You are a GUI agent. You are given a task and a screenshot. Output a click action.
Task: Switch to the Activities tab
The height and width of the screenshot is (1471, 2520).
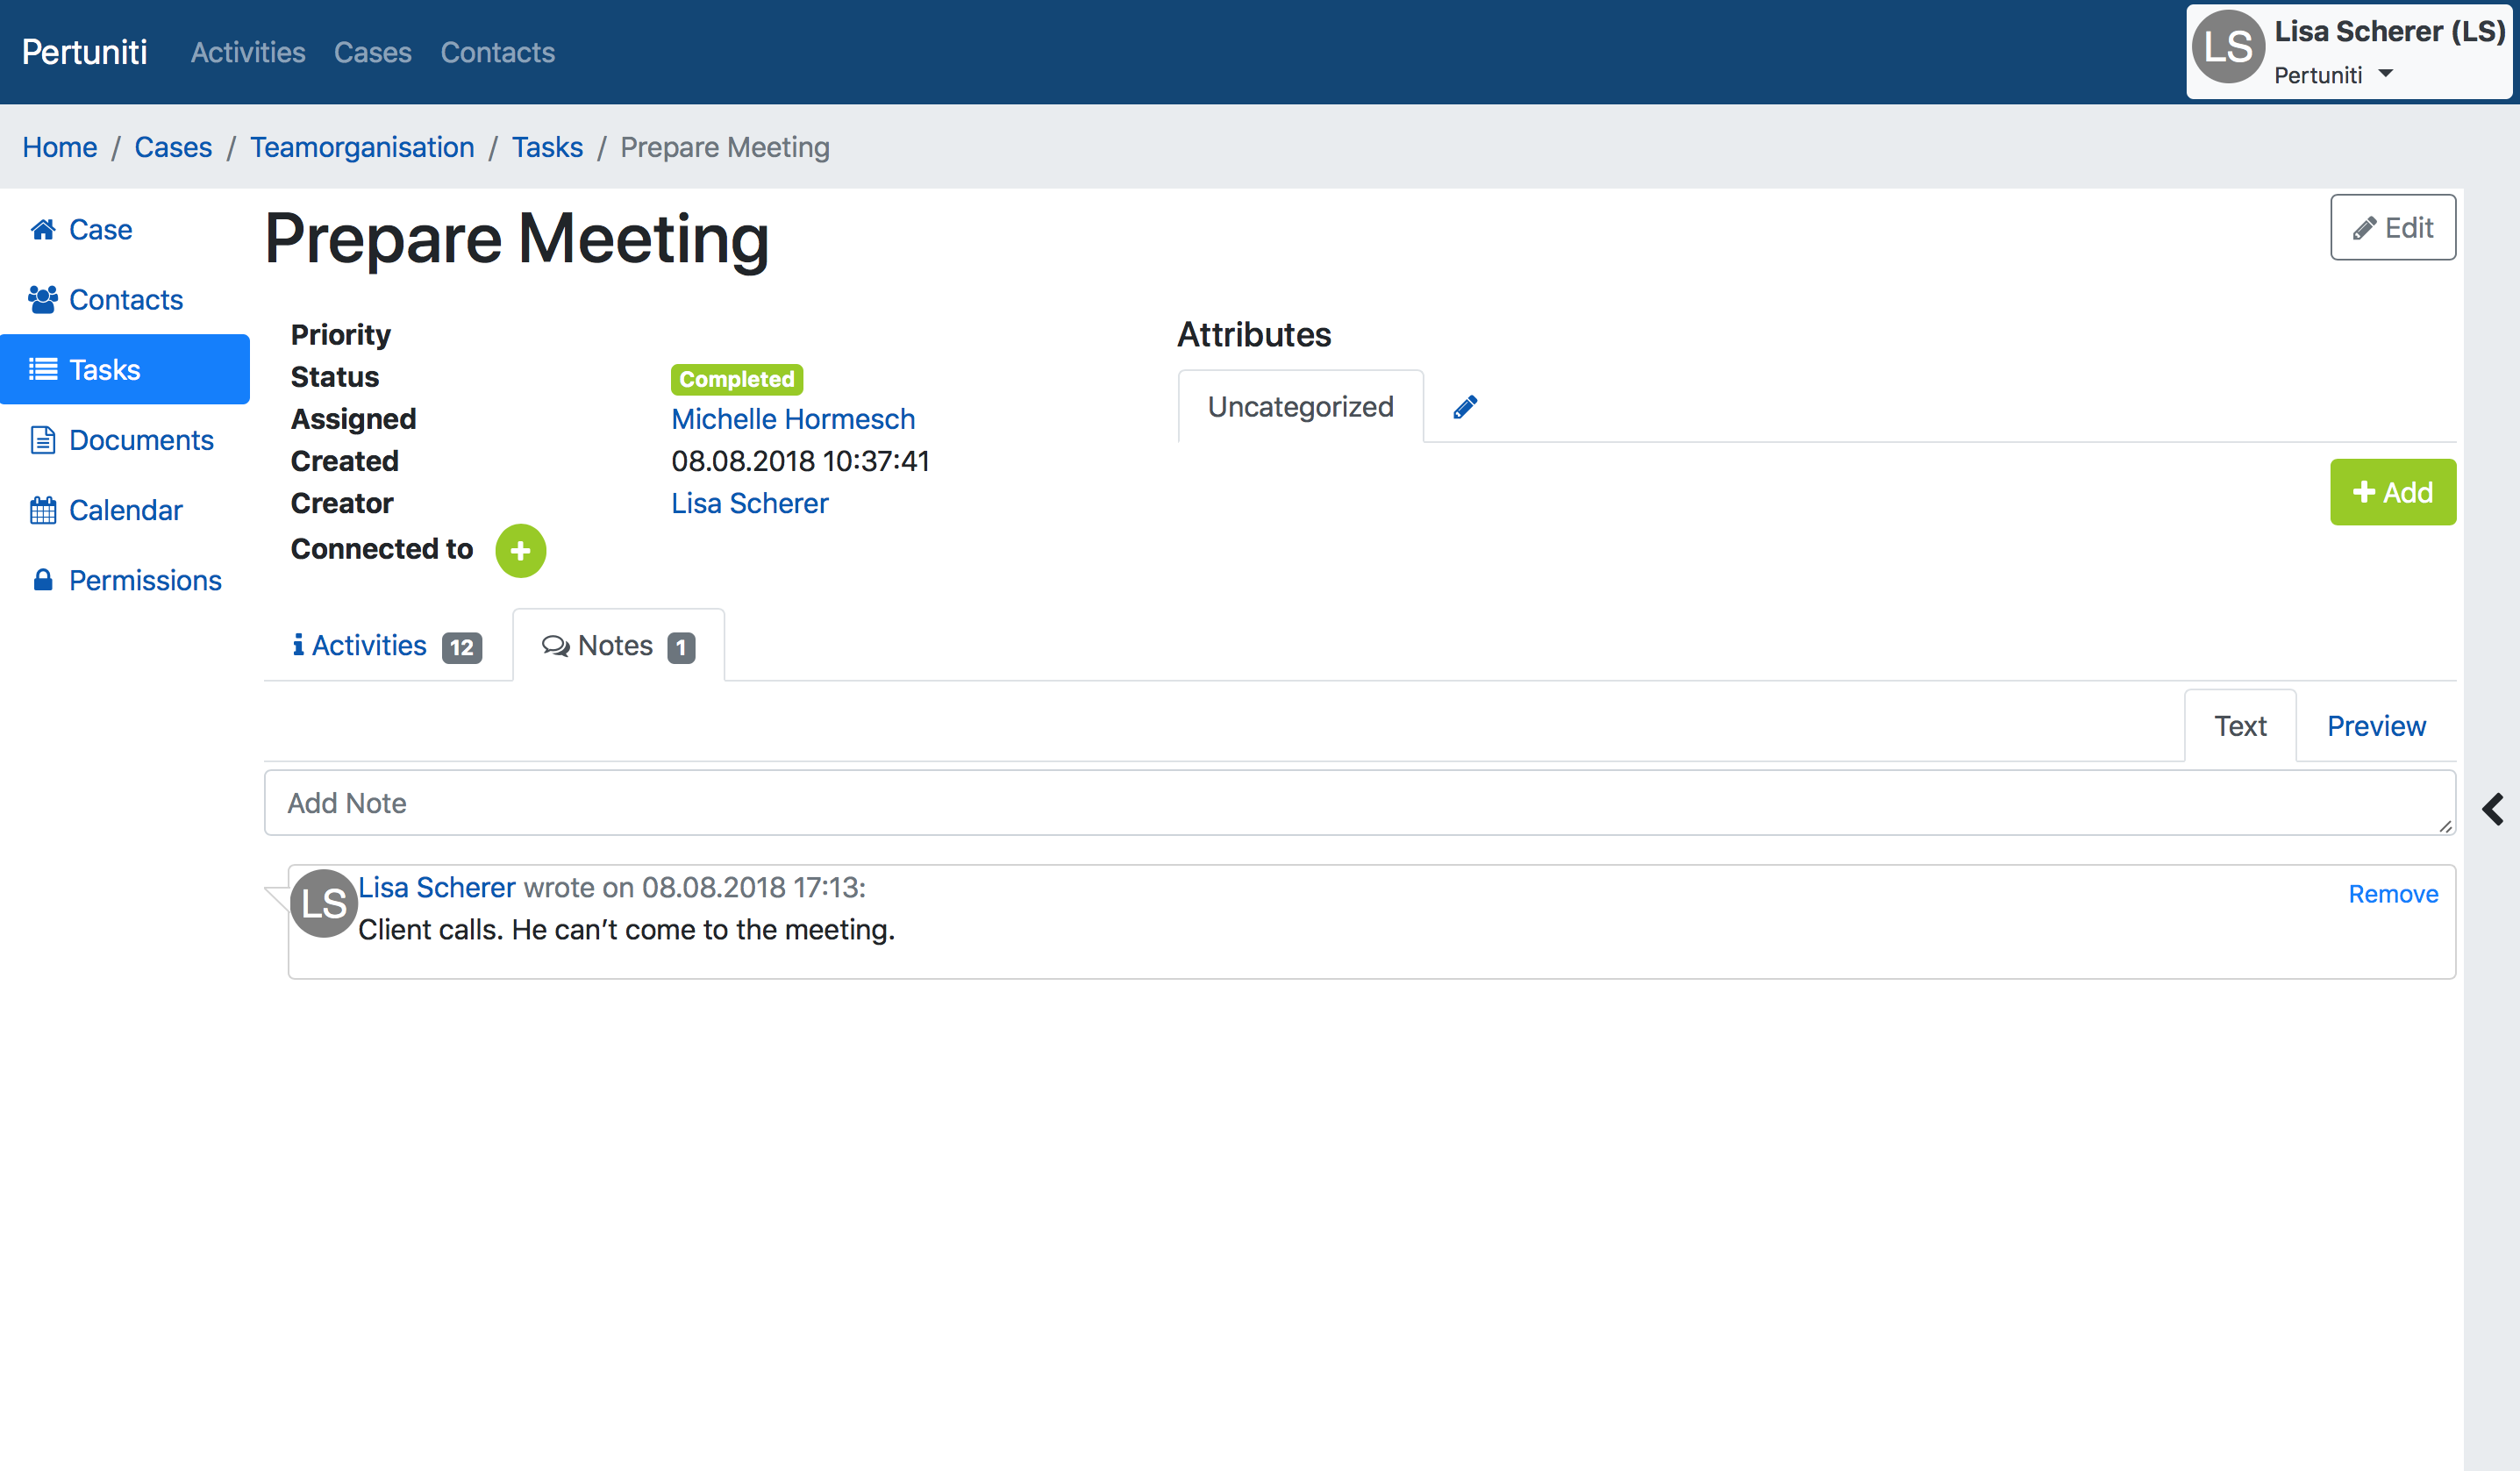(389, 645)
